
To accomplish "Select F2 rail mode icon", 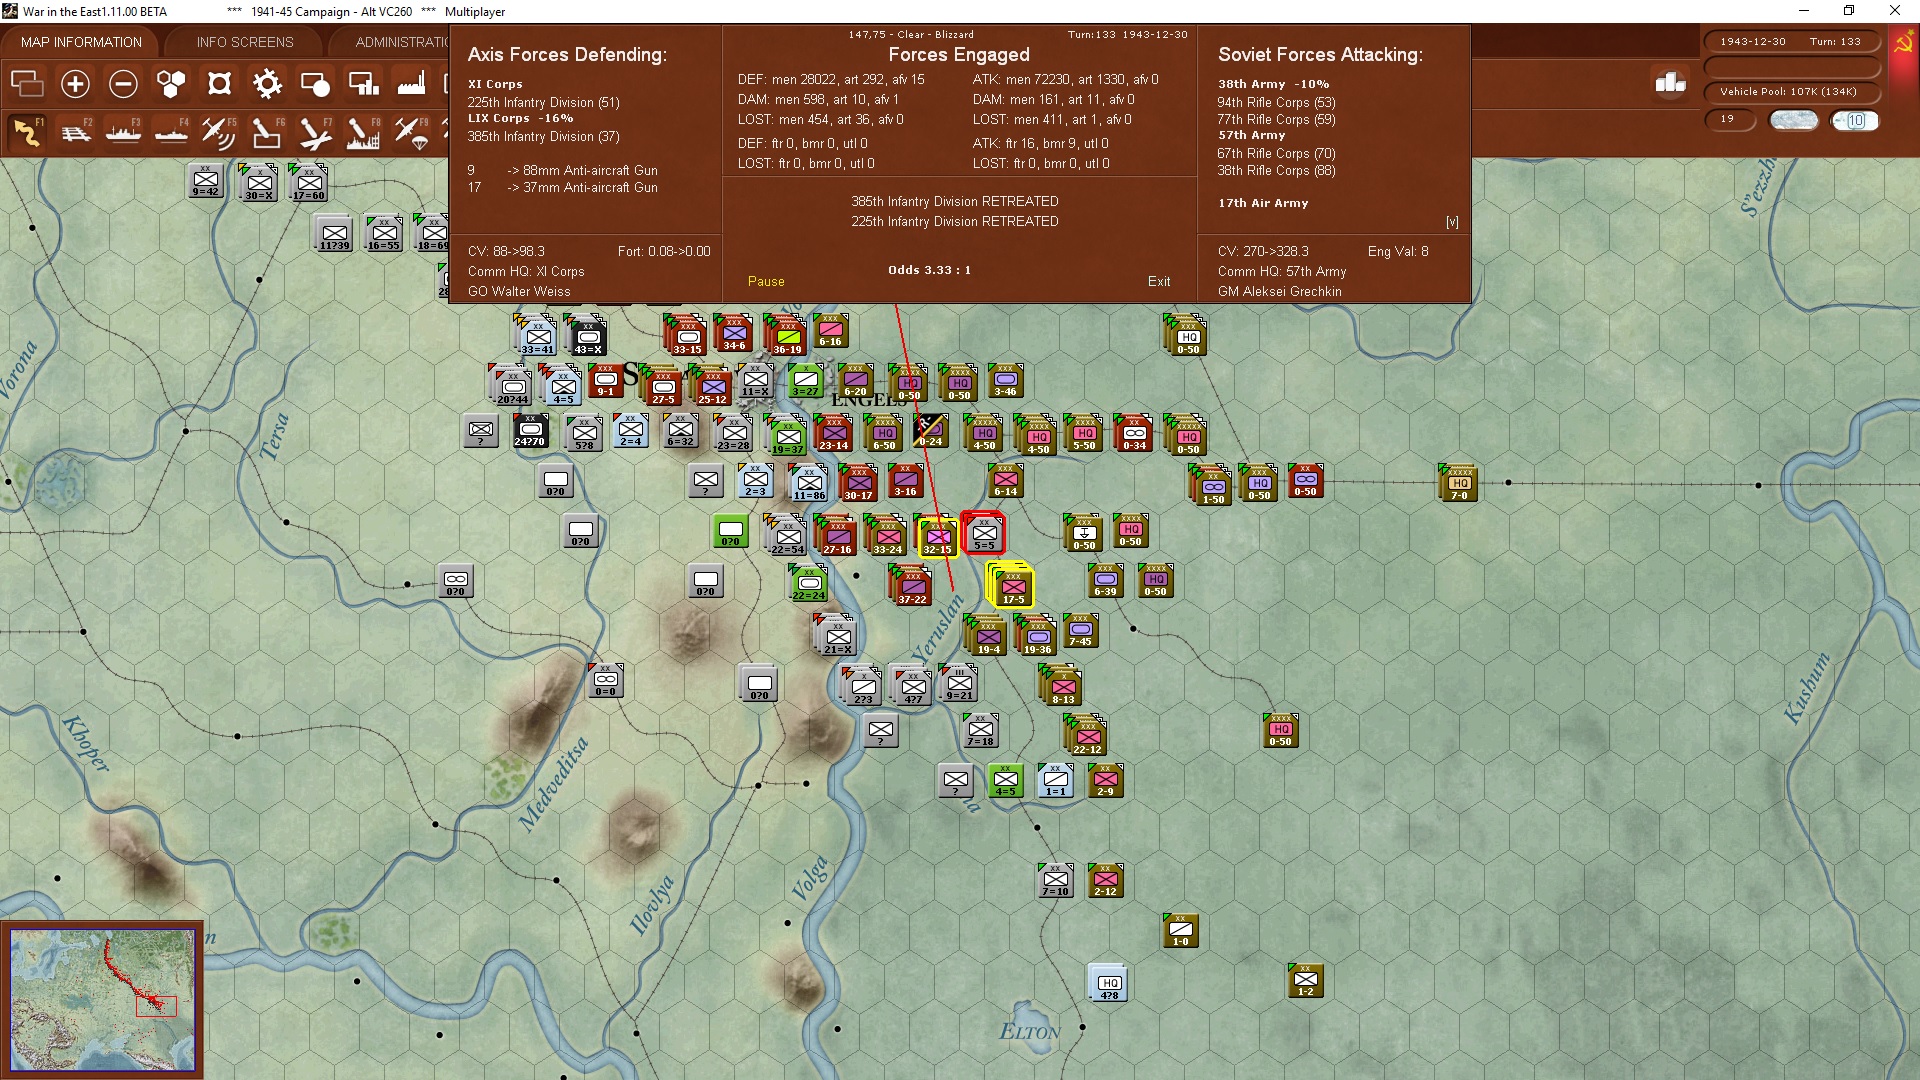I will click(75, 132).
